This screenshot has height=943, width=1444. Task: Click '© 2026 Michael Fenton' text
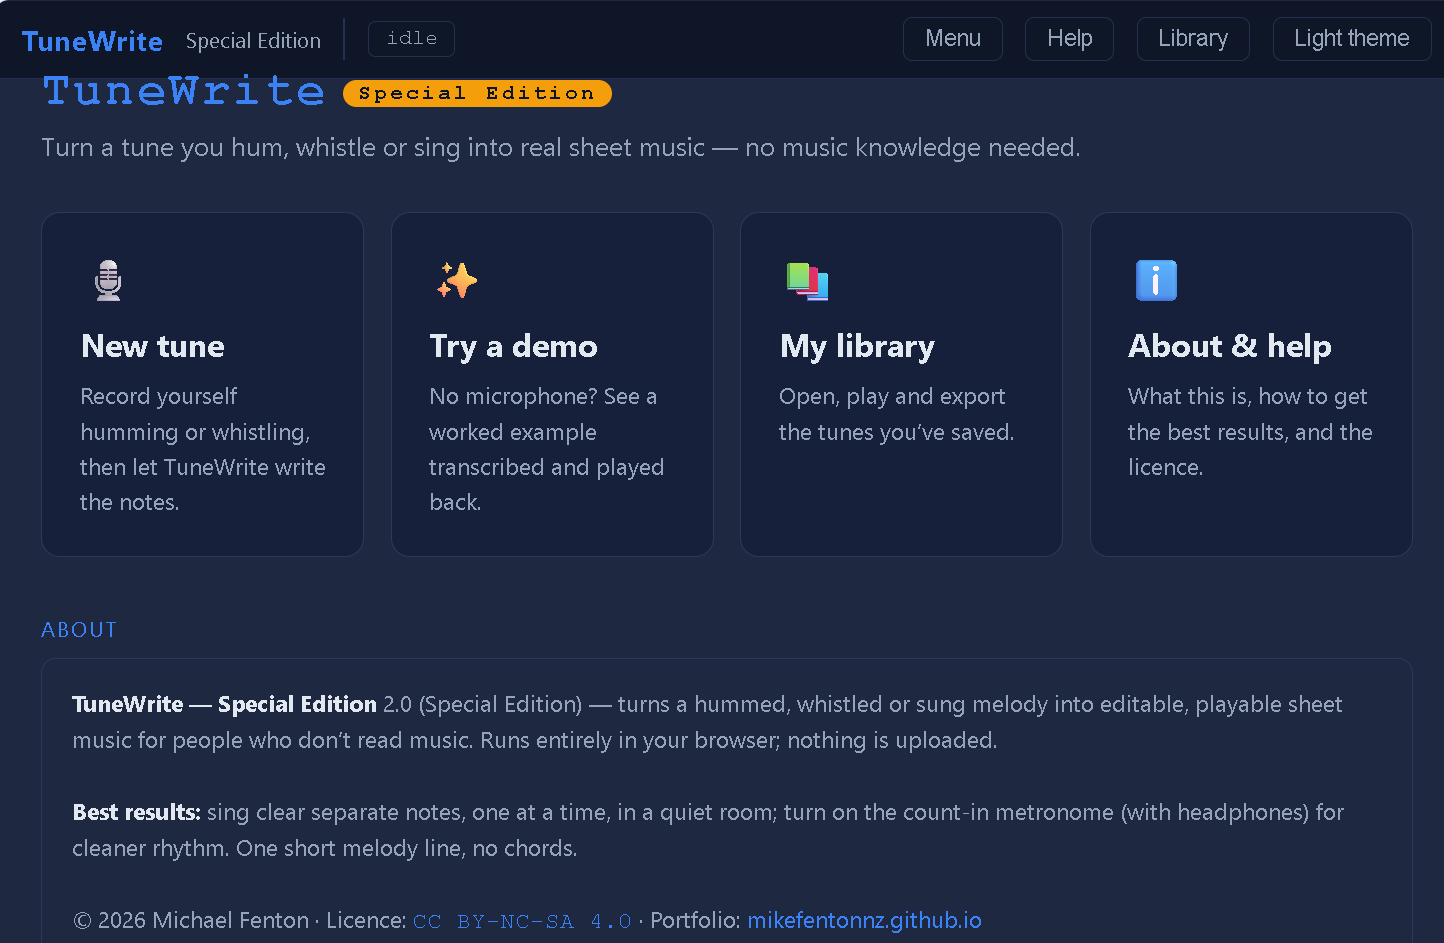(191, 920)
